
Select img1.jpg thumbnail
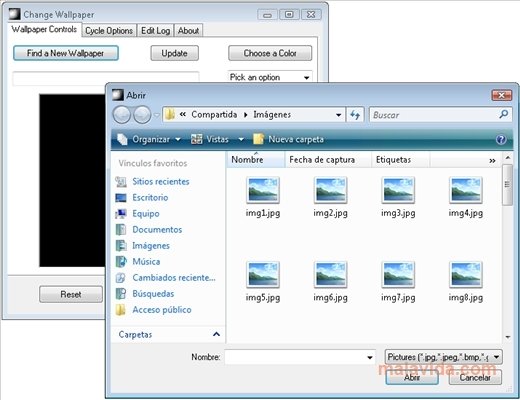click(263, 190)
